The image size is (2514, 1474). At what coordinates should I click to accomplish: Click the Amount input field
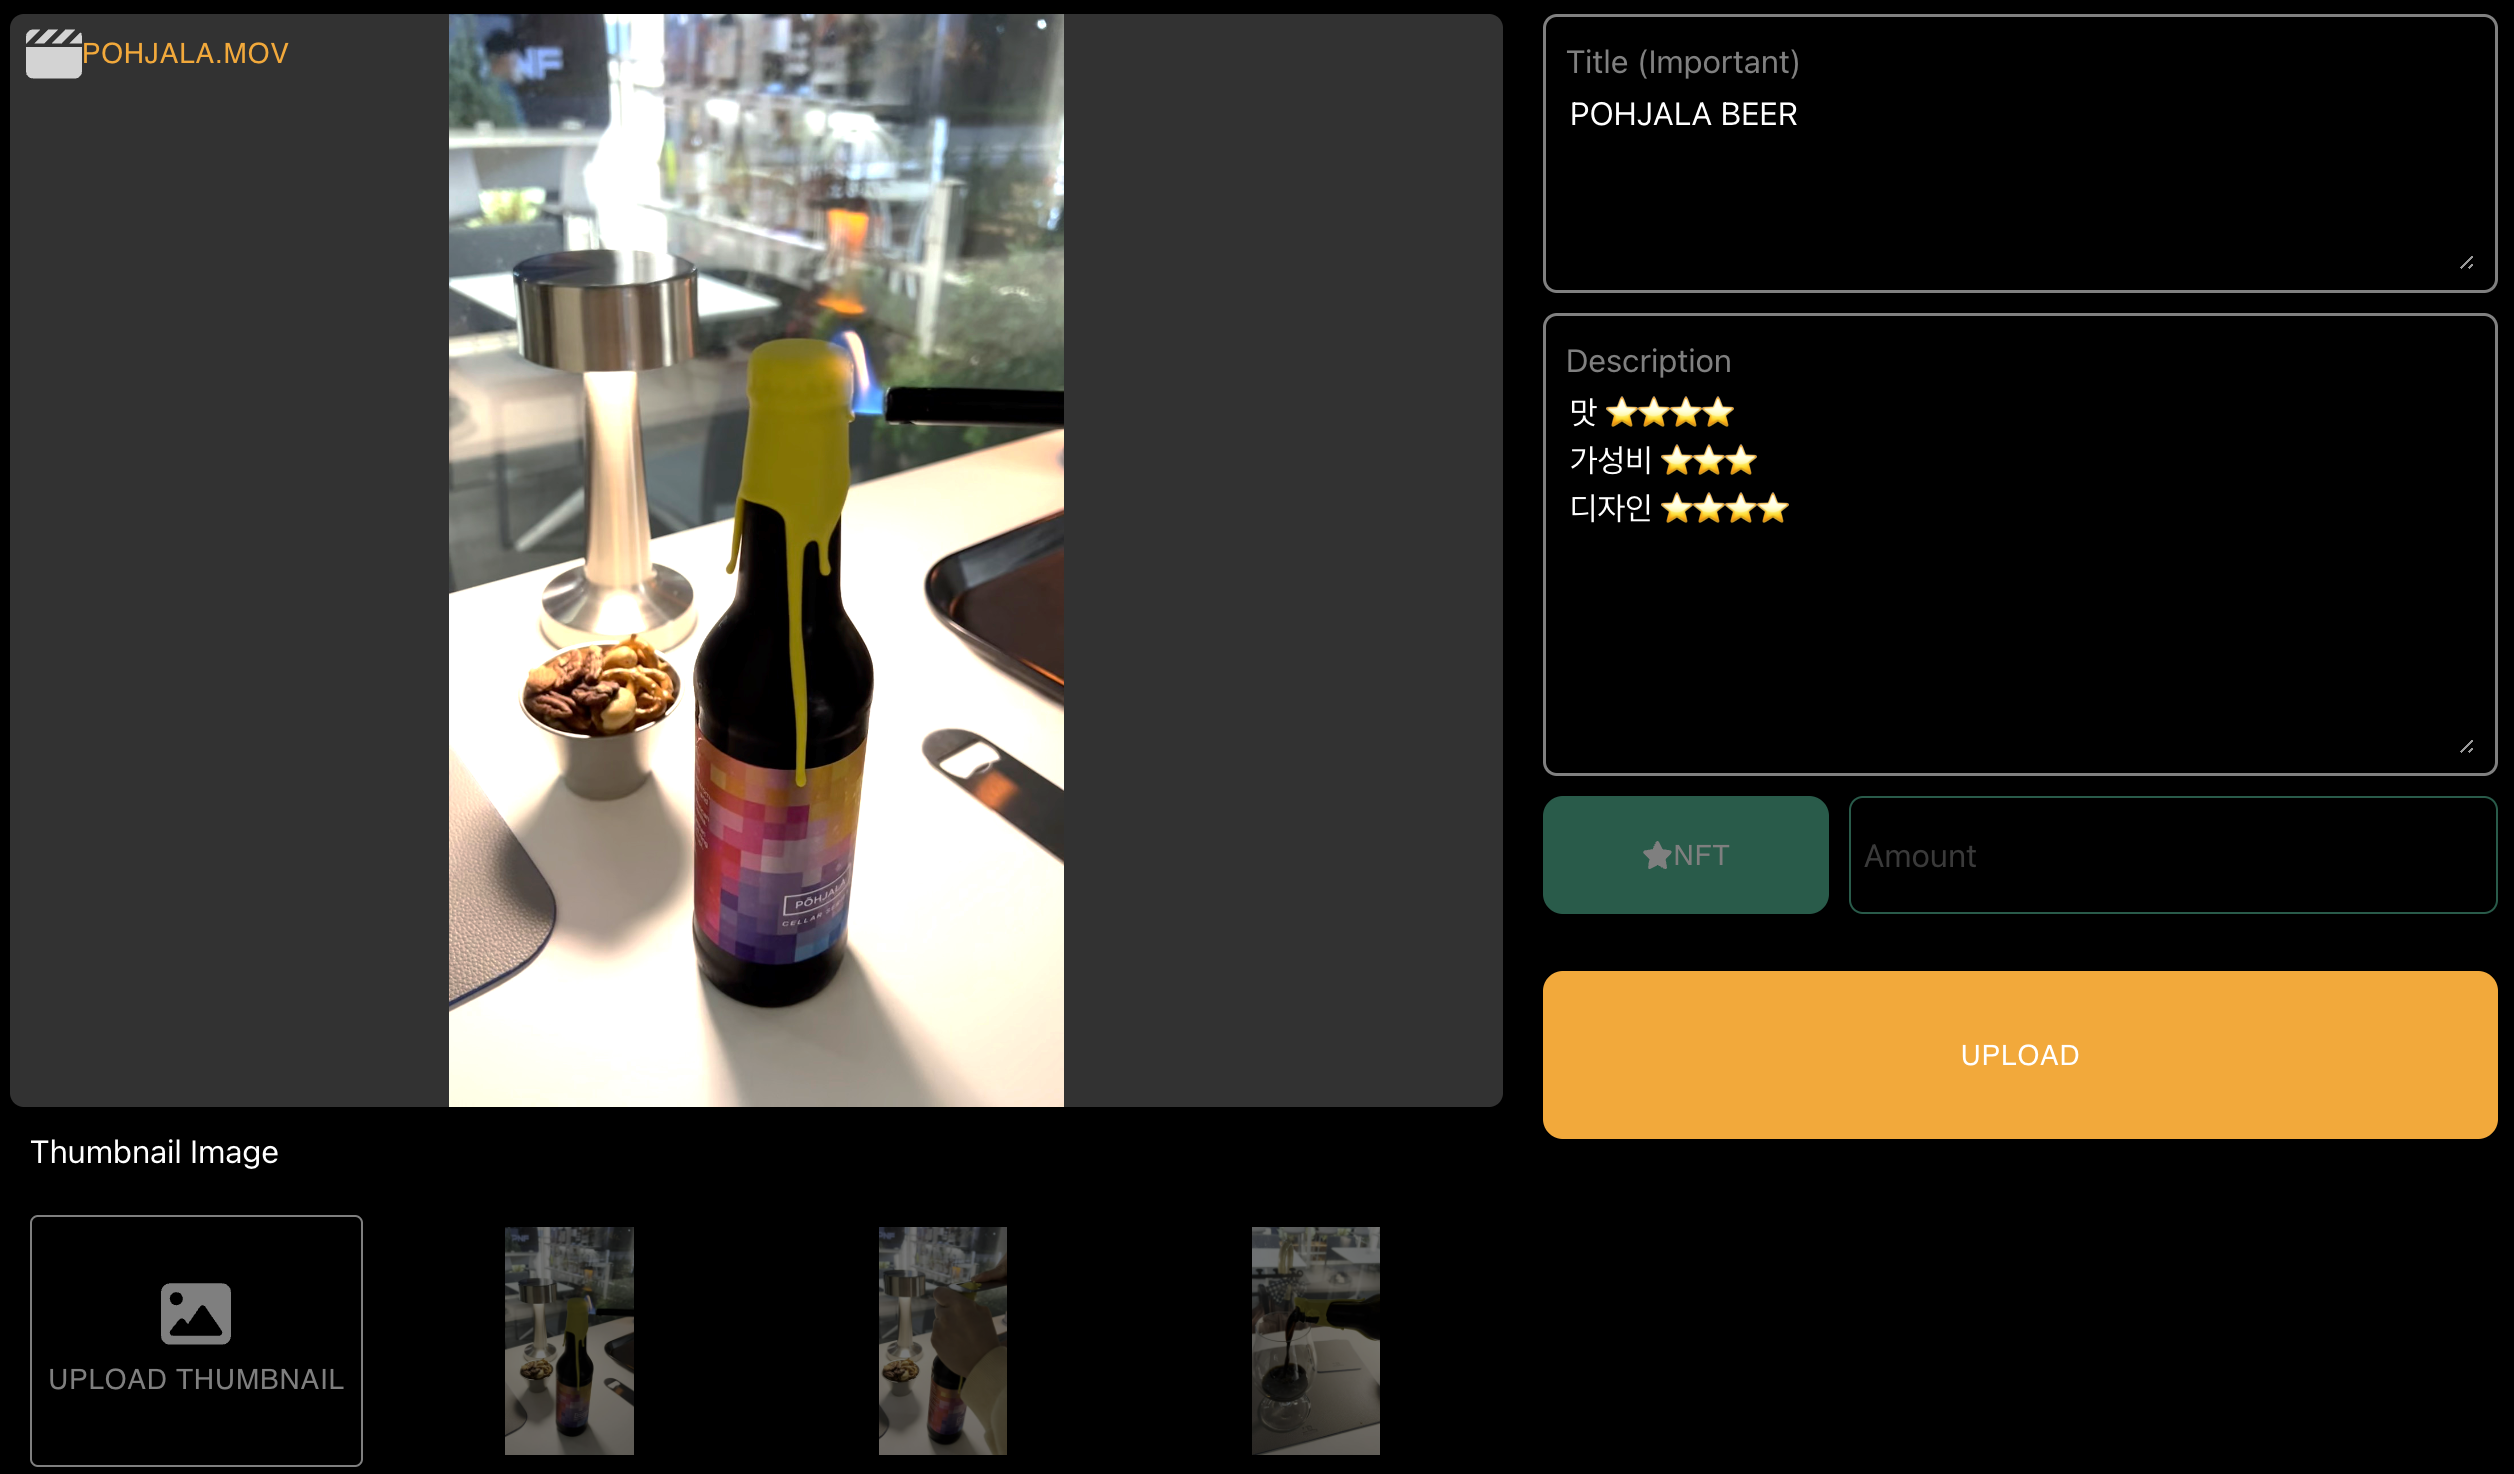2172,855
